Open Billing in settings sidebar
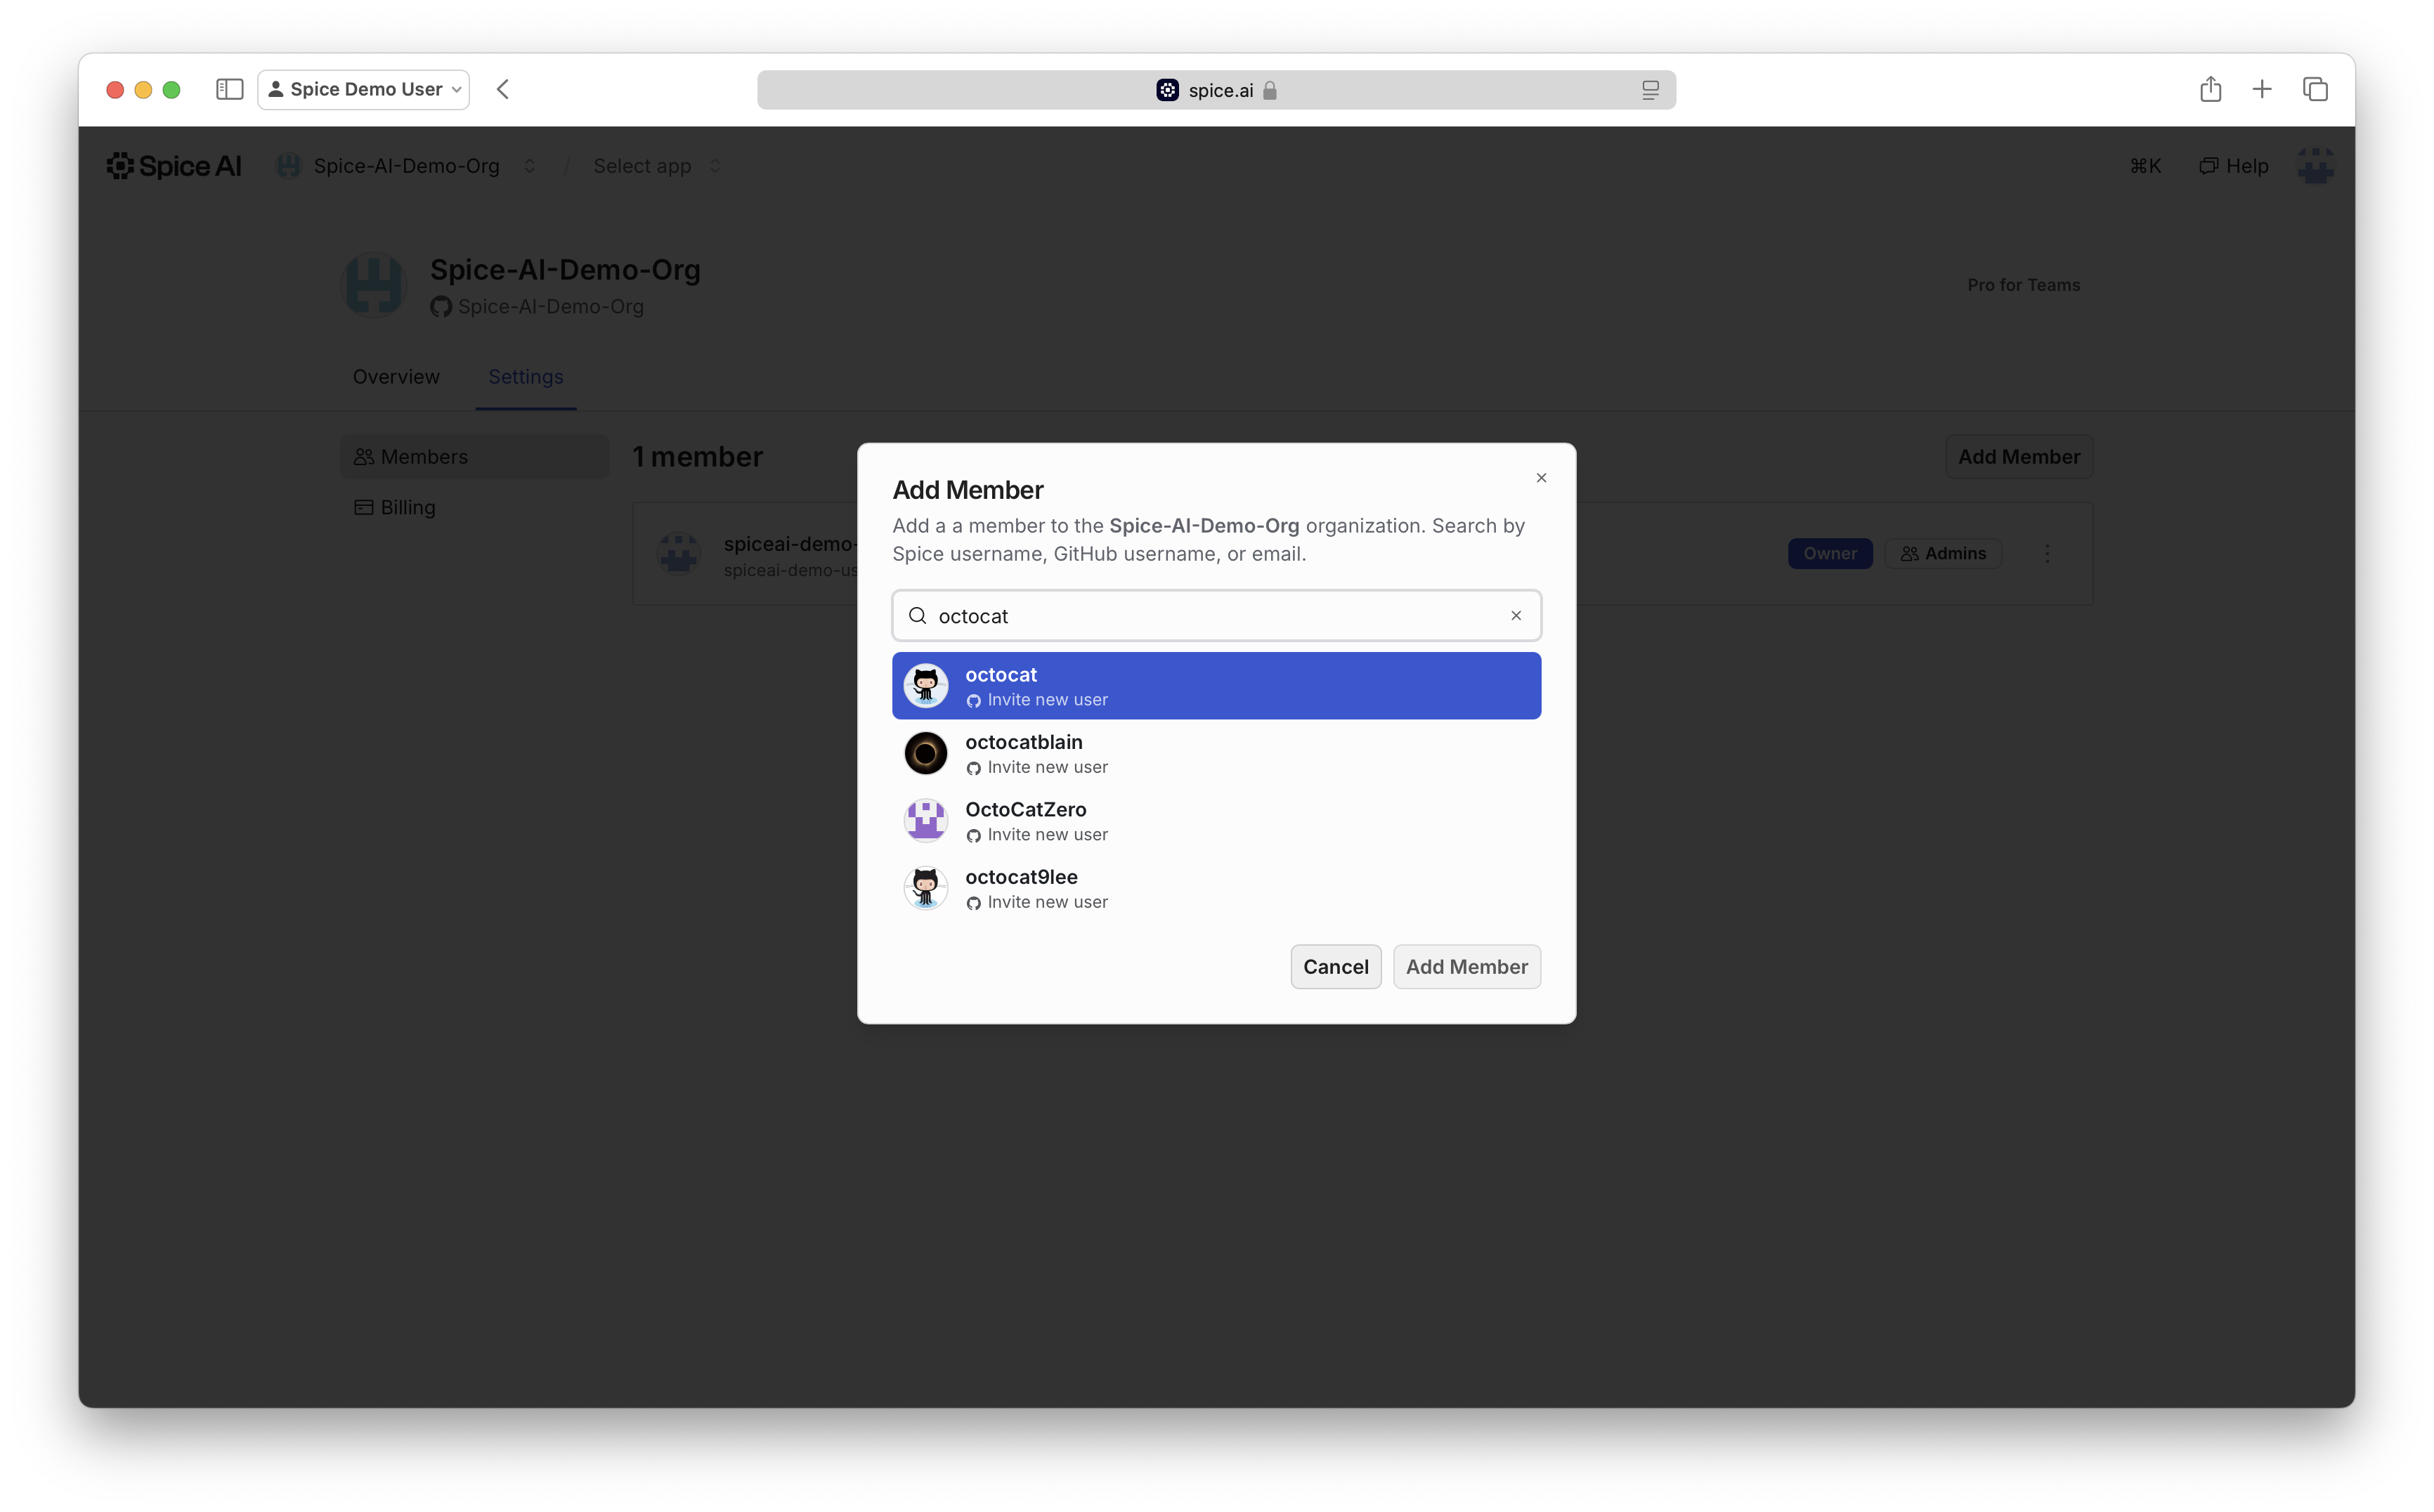The image size is (2434, 1512). (407, 507)
